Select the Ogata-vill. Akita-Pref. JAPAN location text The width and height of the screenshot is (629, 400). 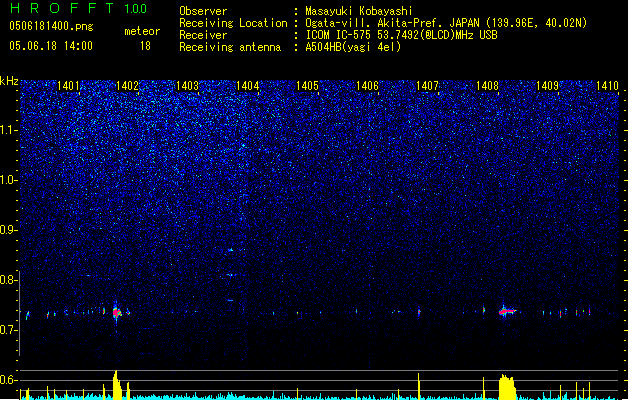[x=446, y=23]
